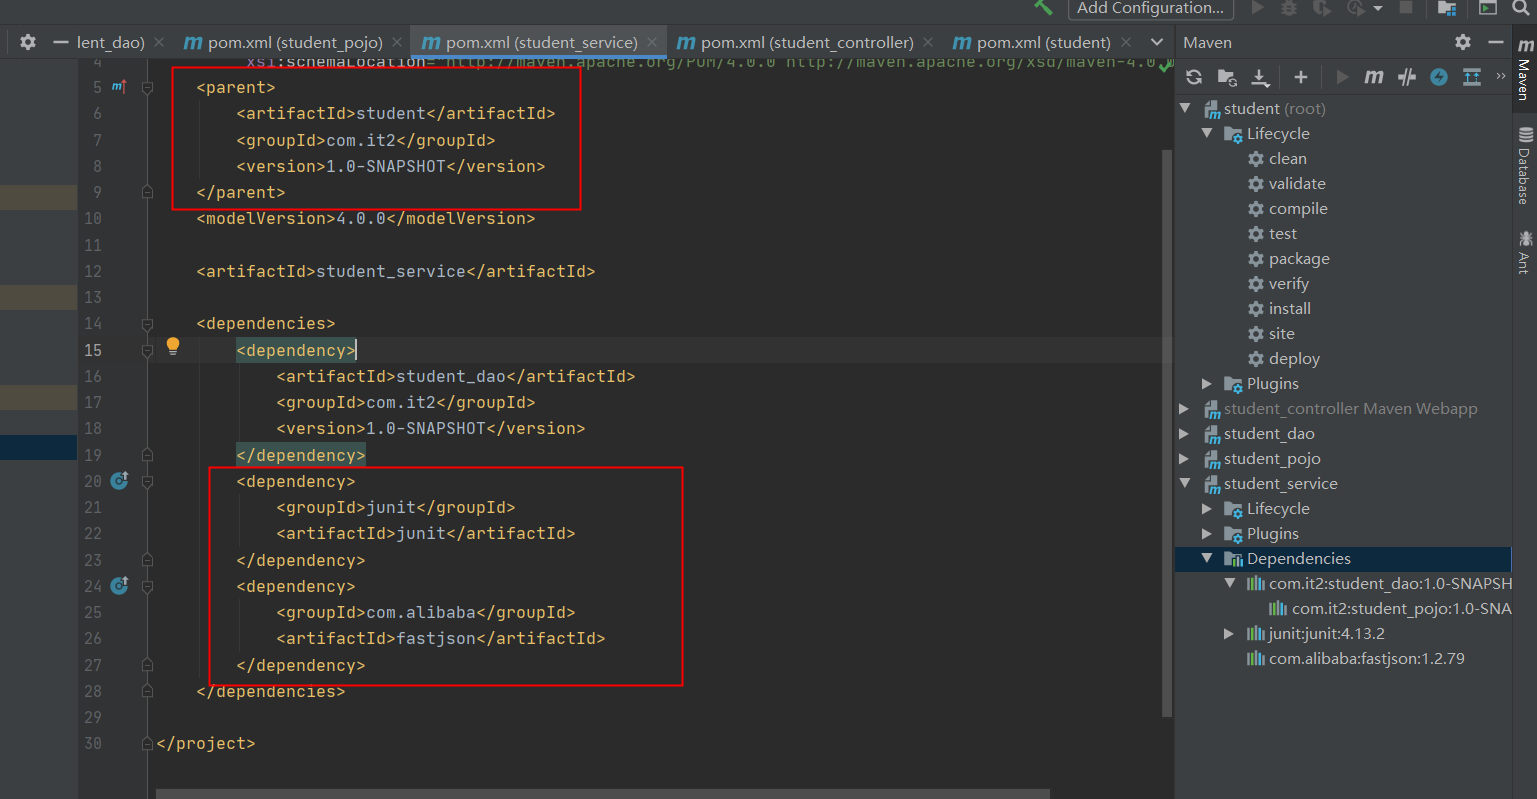The height and width of the screenshot is (799, 1537).
Task: Expand Lifecycle under student_service
Action: [x=1207, y=509]
